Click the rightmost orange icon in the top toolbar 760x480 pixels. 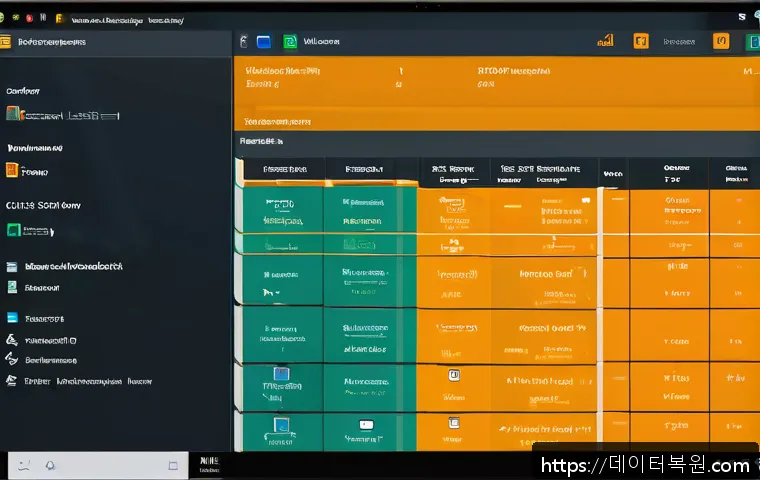click(720, 41)
